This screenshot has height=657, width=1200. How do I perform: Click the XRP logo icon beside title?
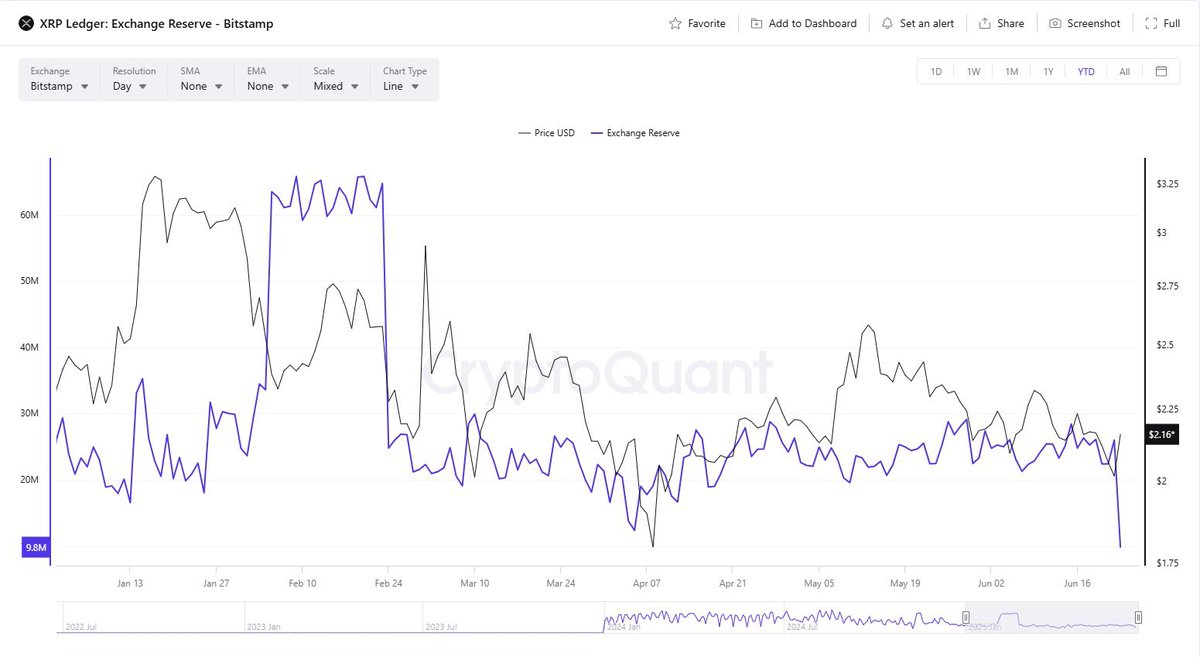(27, 23)
